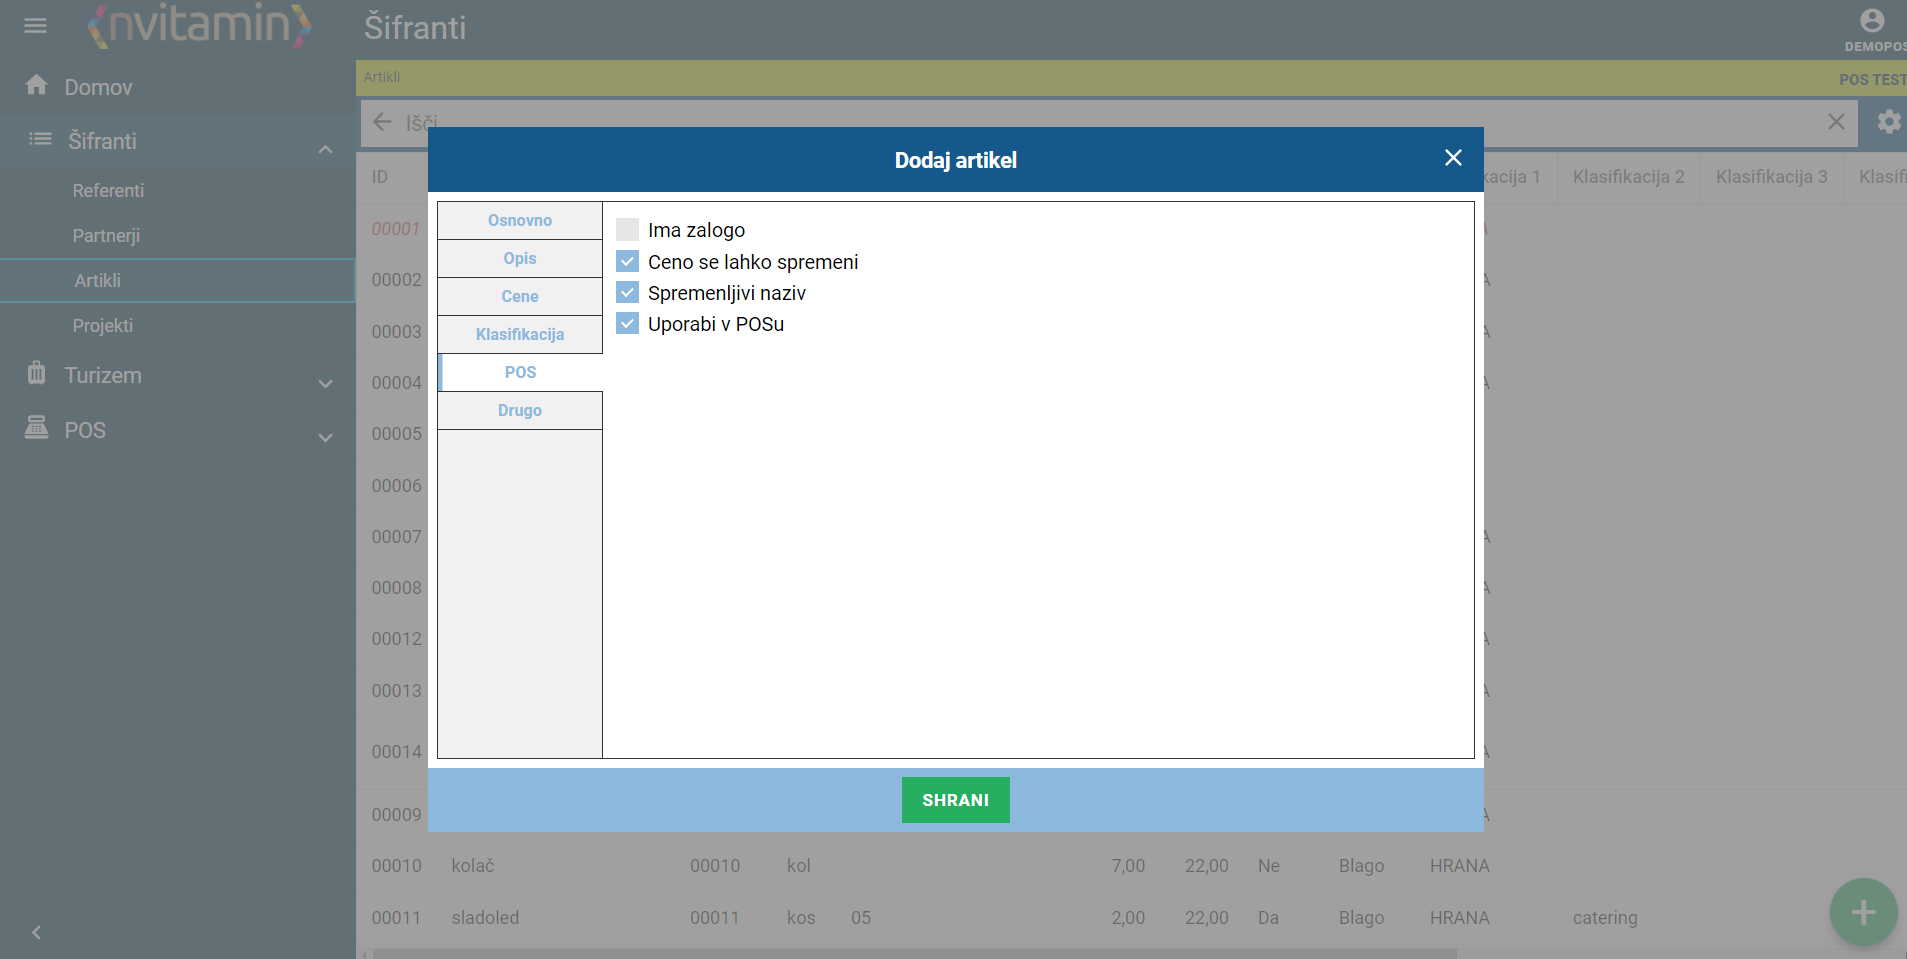Select row with ID 00005

click(x=396, y=434)
